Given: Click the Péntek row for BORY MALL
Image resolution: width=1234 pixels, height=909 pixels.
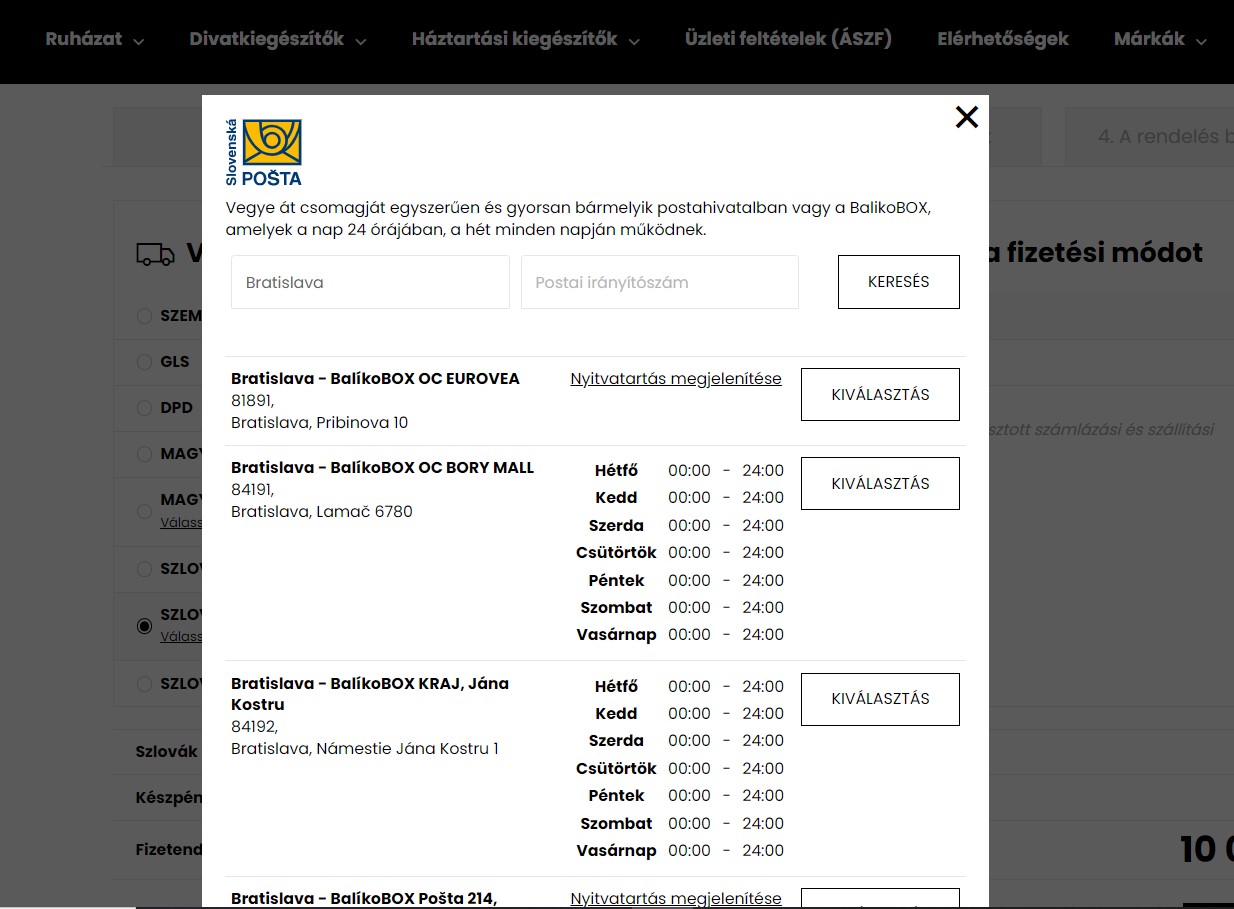Looking at the screenshot, I should click(680, 580).
